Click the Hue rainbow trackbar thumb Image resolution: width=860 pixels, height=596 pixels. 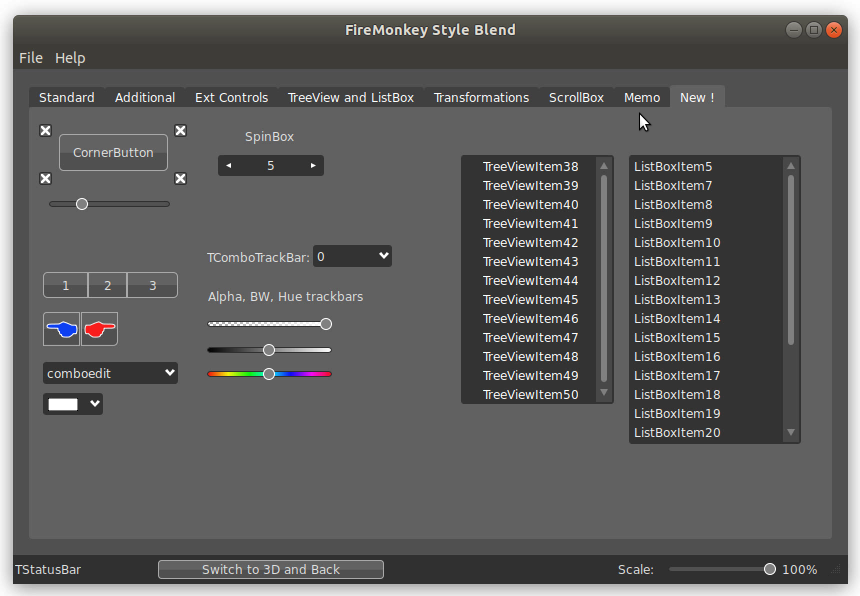[x=269, y=374]
